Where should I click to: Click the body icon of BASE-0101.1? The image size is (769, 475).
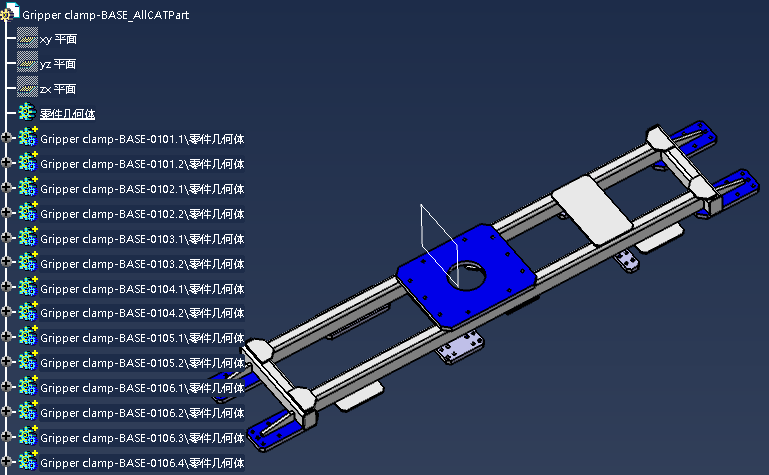27,138
